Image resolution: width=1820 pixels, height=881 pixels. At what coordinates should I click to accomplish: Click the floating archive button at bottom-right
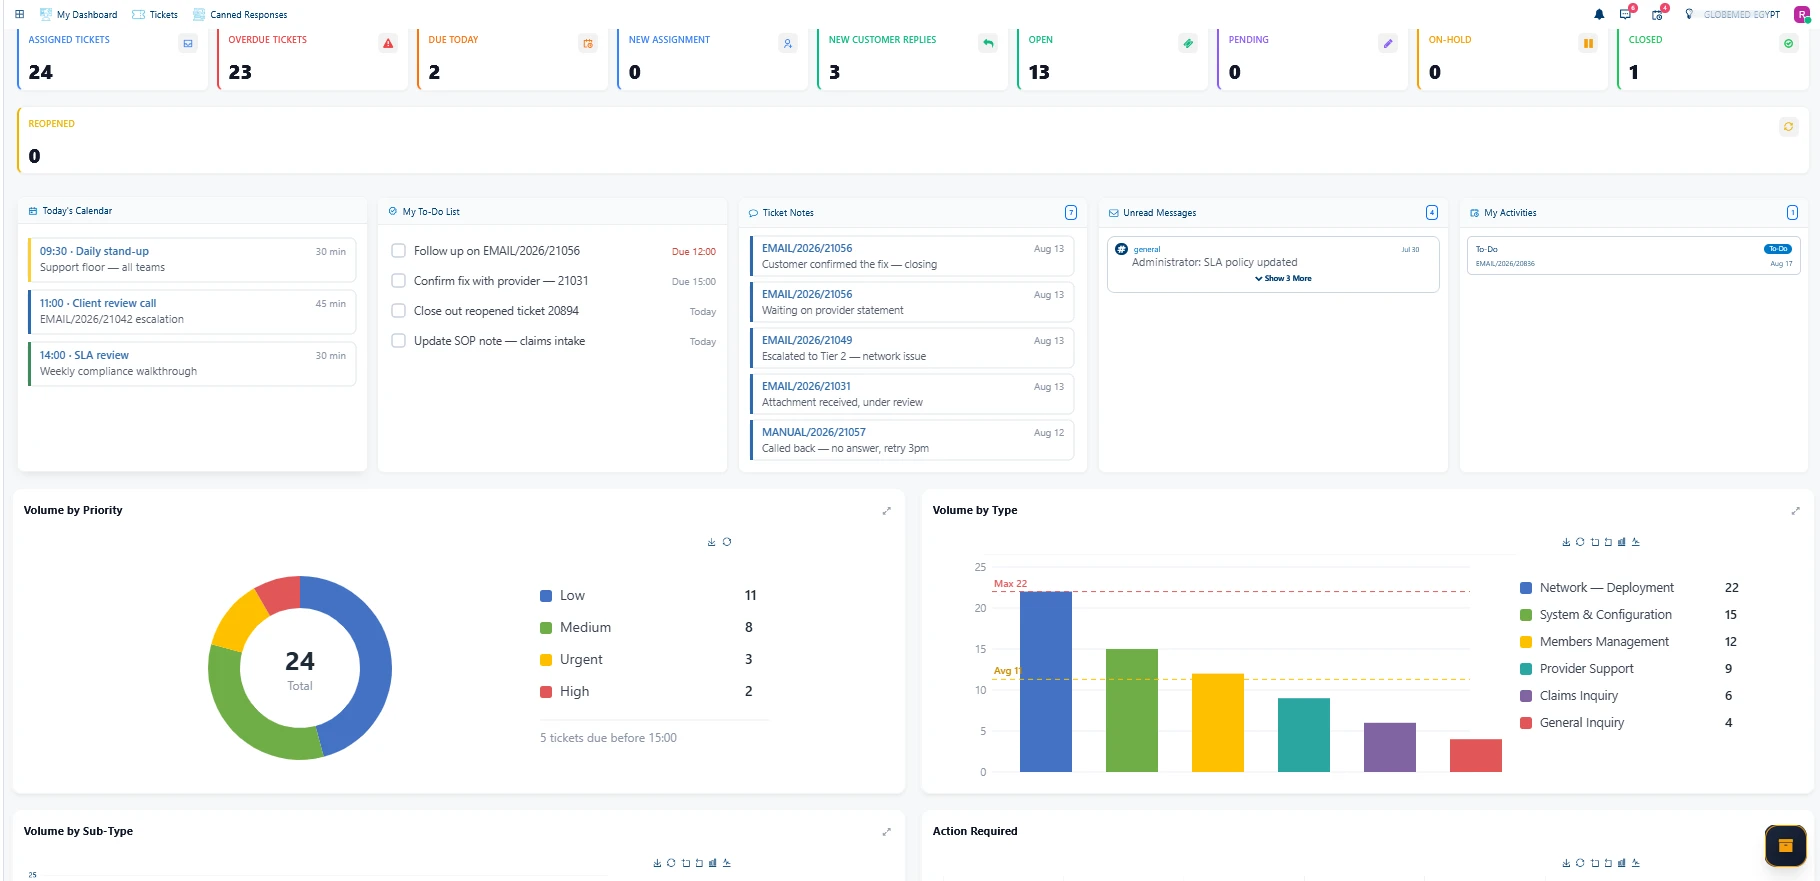(1786, 846)
